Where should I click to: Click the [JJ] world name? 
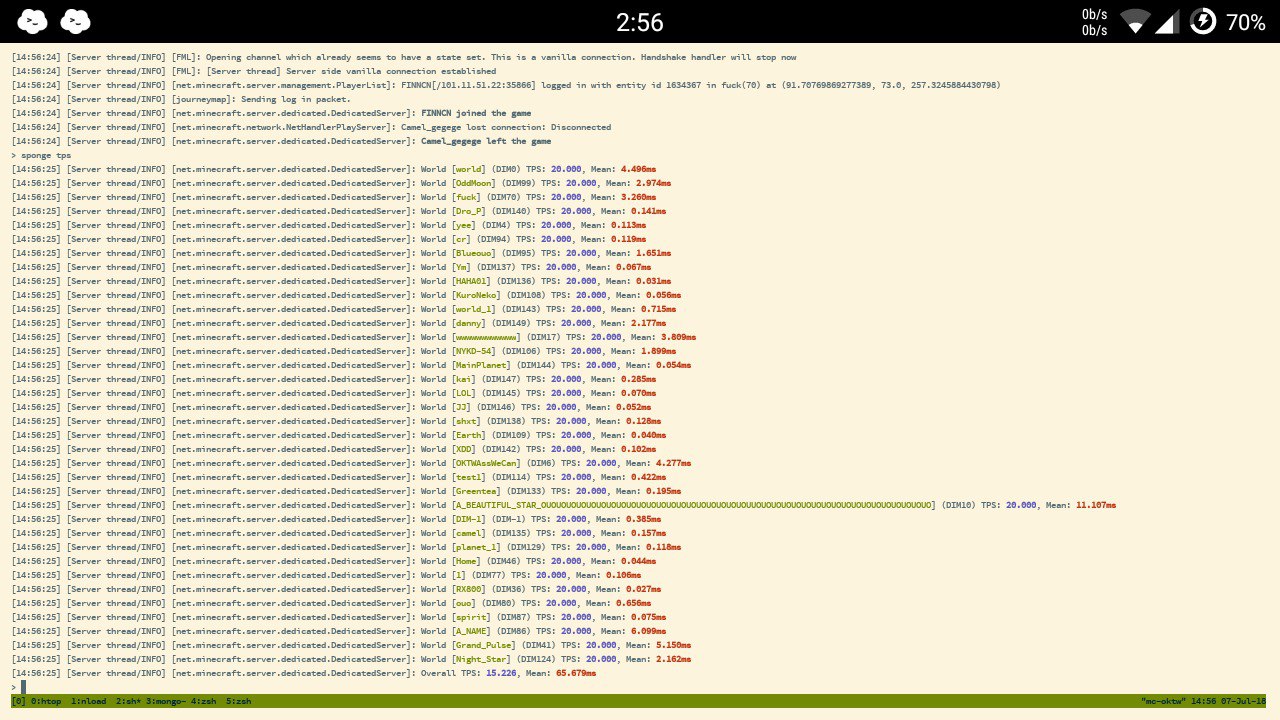[x=461, y=407]
